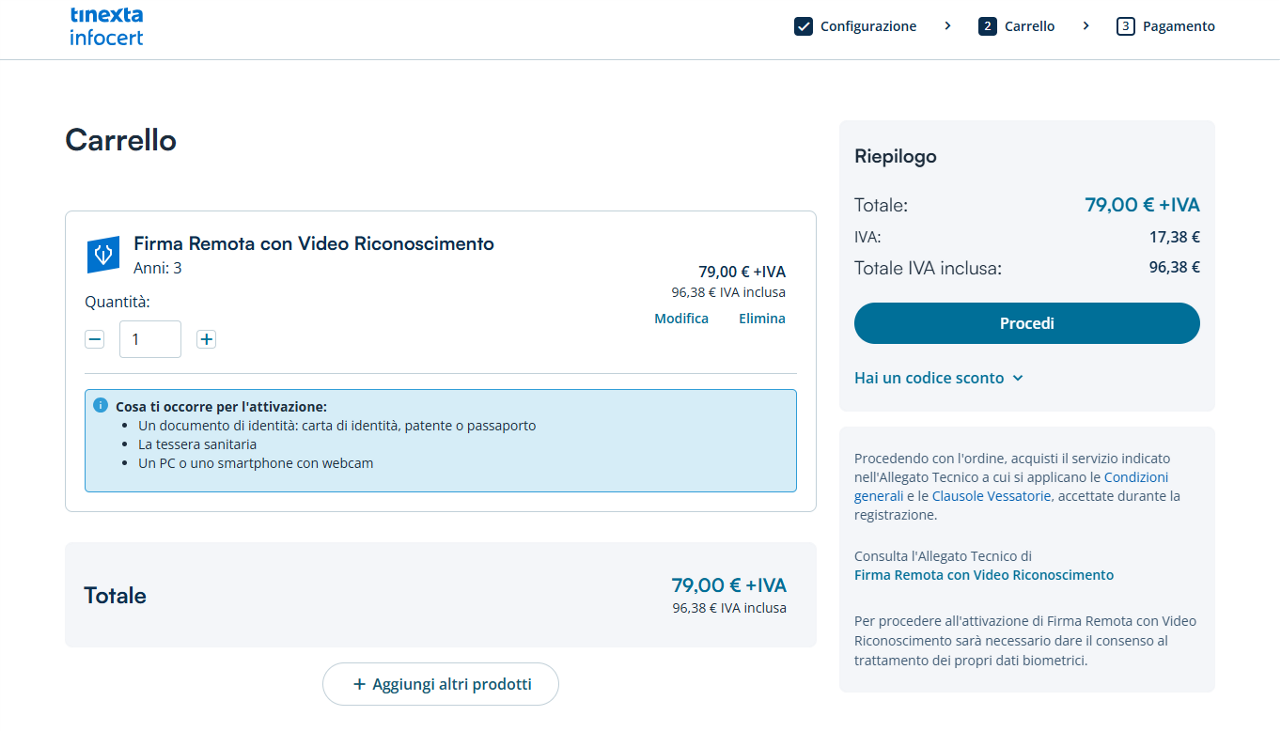Click the chevron after Configurazione
Image resolution: width=1280 pixels, height=731 pixels.
pyautogui.click(x=947, y=26)
